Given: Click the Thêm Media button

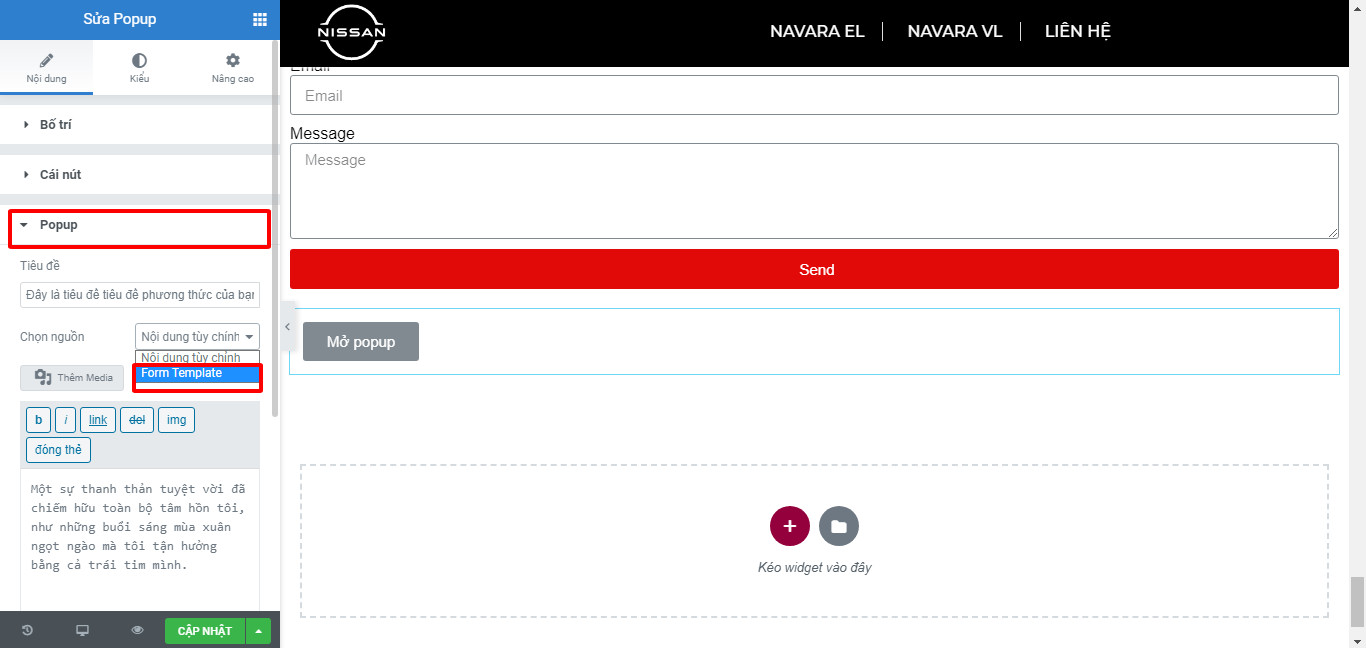Looking at the screenshot, I should click(73, 377).
